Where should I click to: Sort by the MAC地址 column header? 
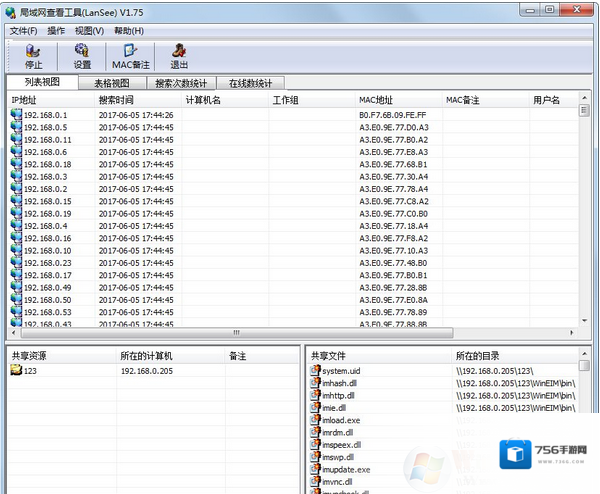pos(376,100)
